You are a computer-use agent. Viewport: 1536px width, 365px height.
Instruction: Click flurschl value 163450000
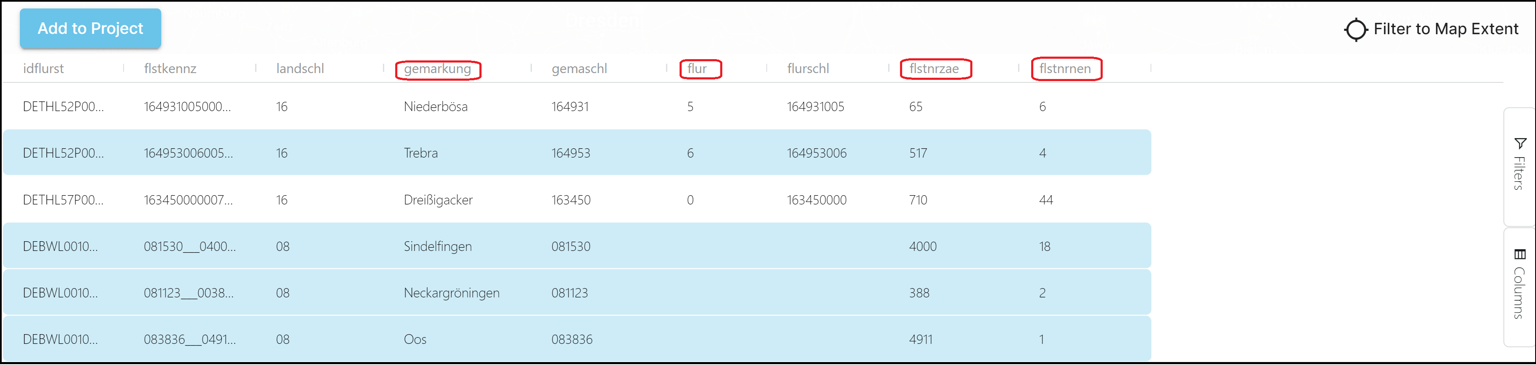click(817, 200)
